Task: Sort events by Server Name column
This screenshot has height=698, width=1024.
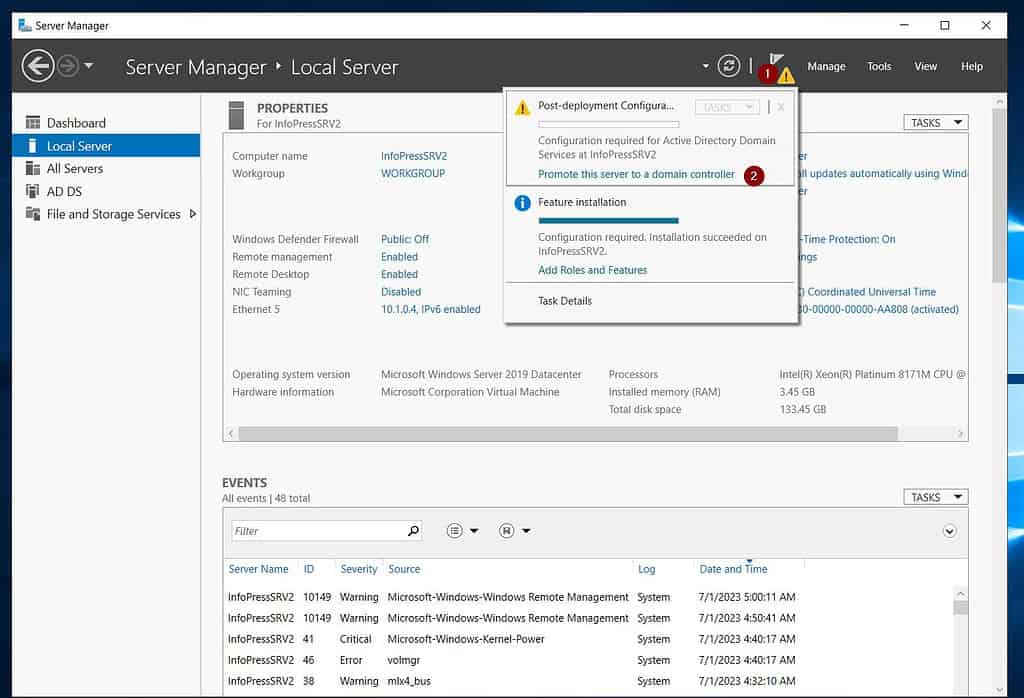Action: [x=258, y=569]
